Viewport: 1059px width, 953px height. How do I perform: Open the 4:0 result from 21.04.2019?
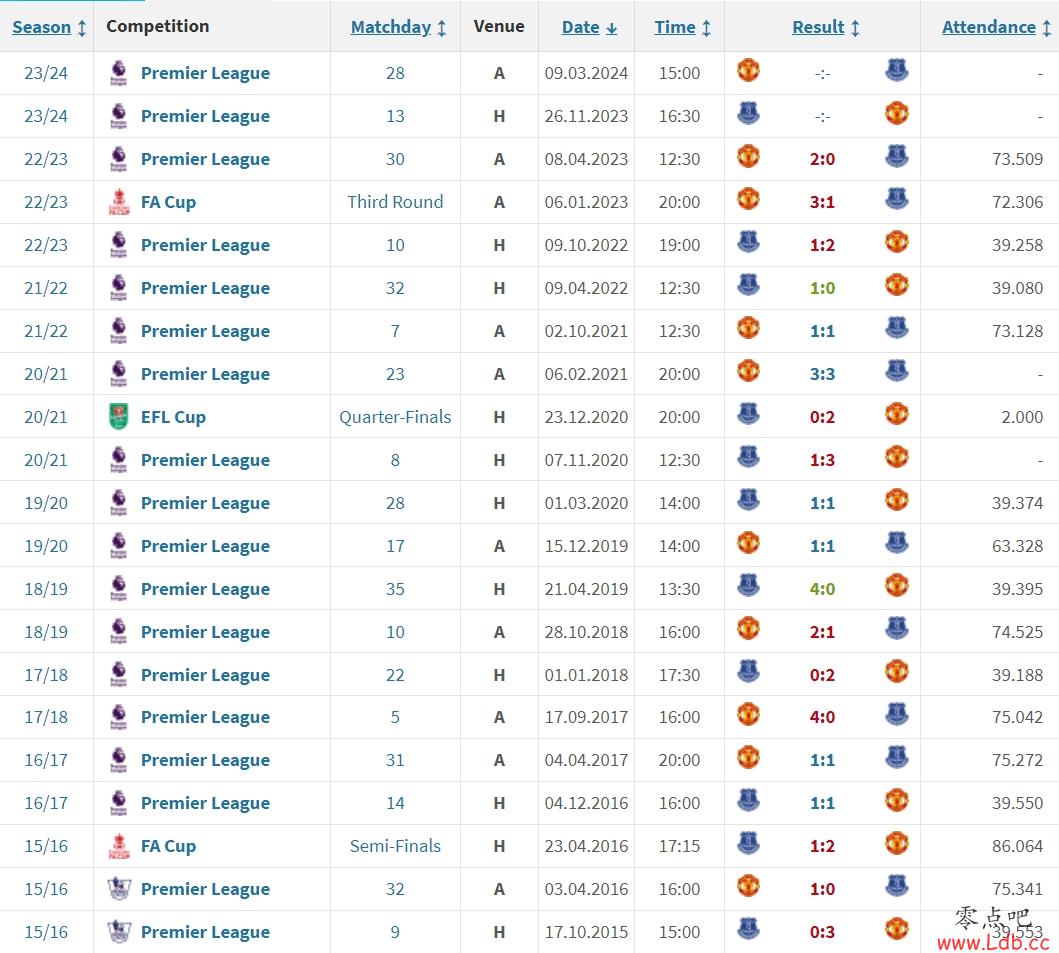[822, 589]
